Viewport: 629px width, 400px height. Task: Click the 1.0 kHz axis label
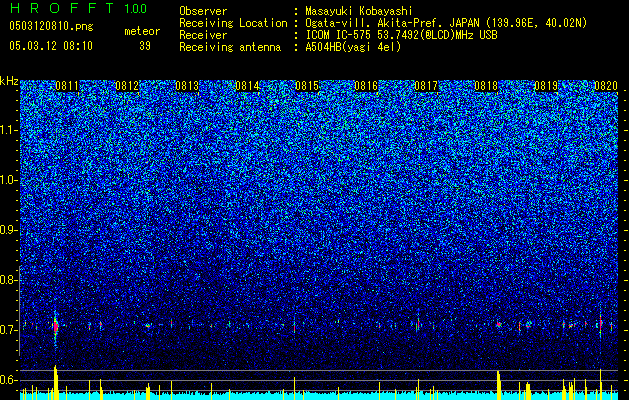point(9,180)
